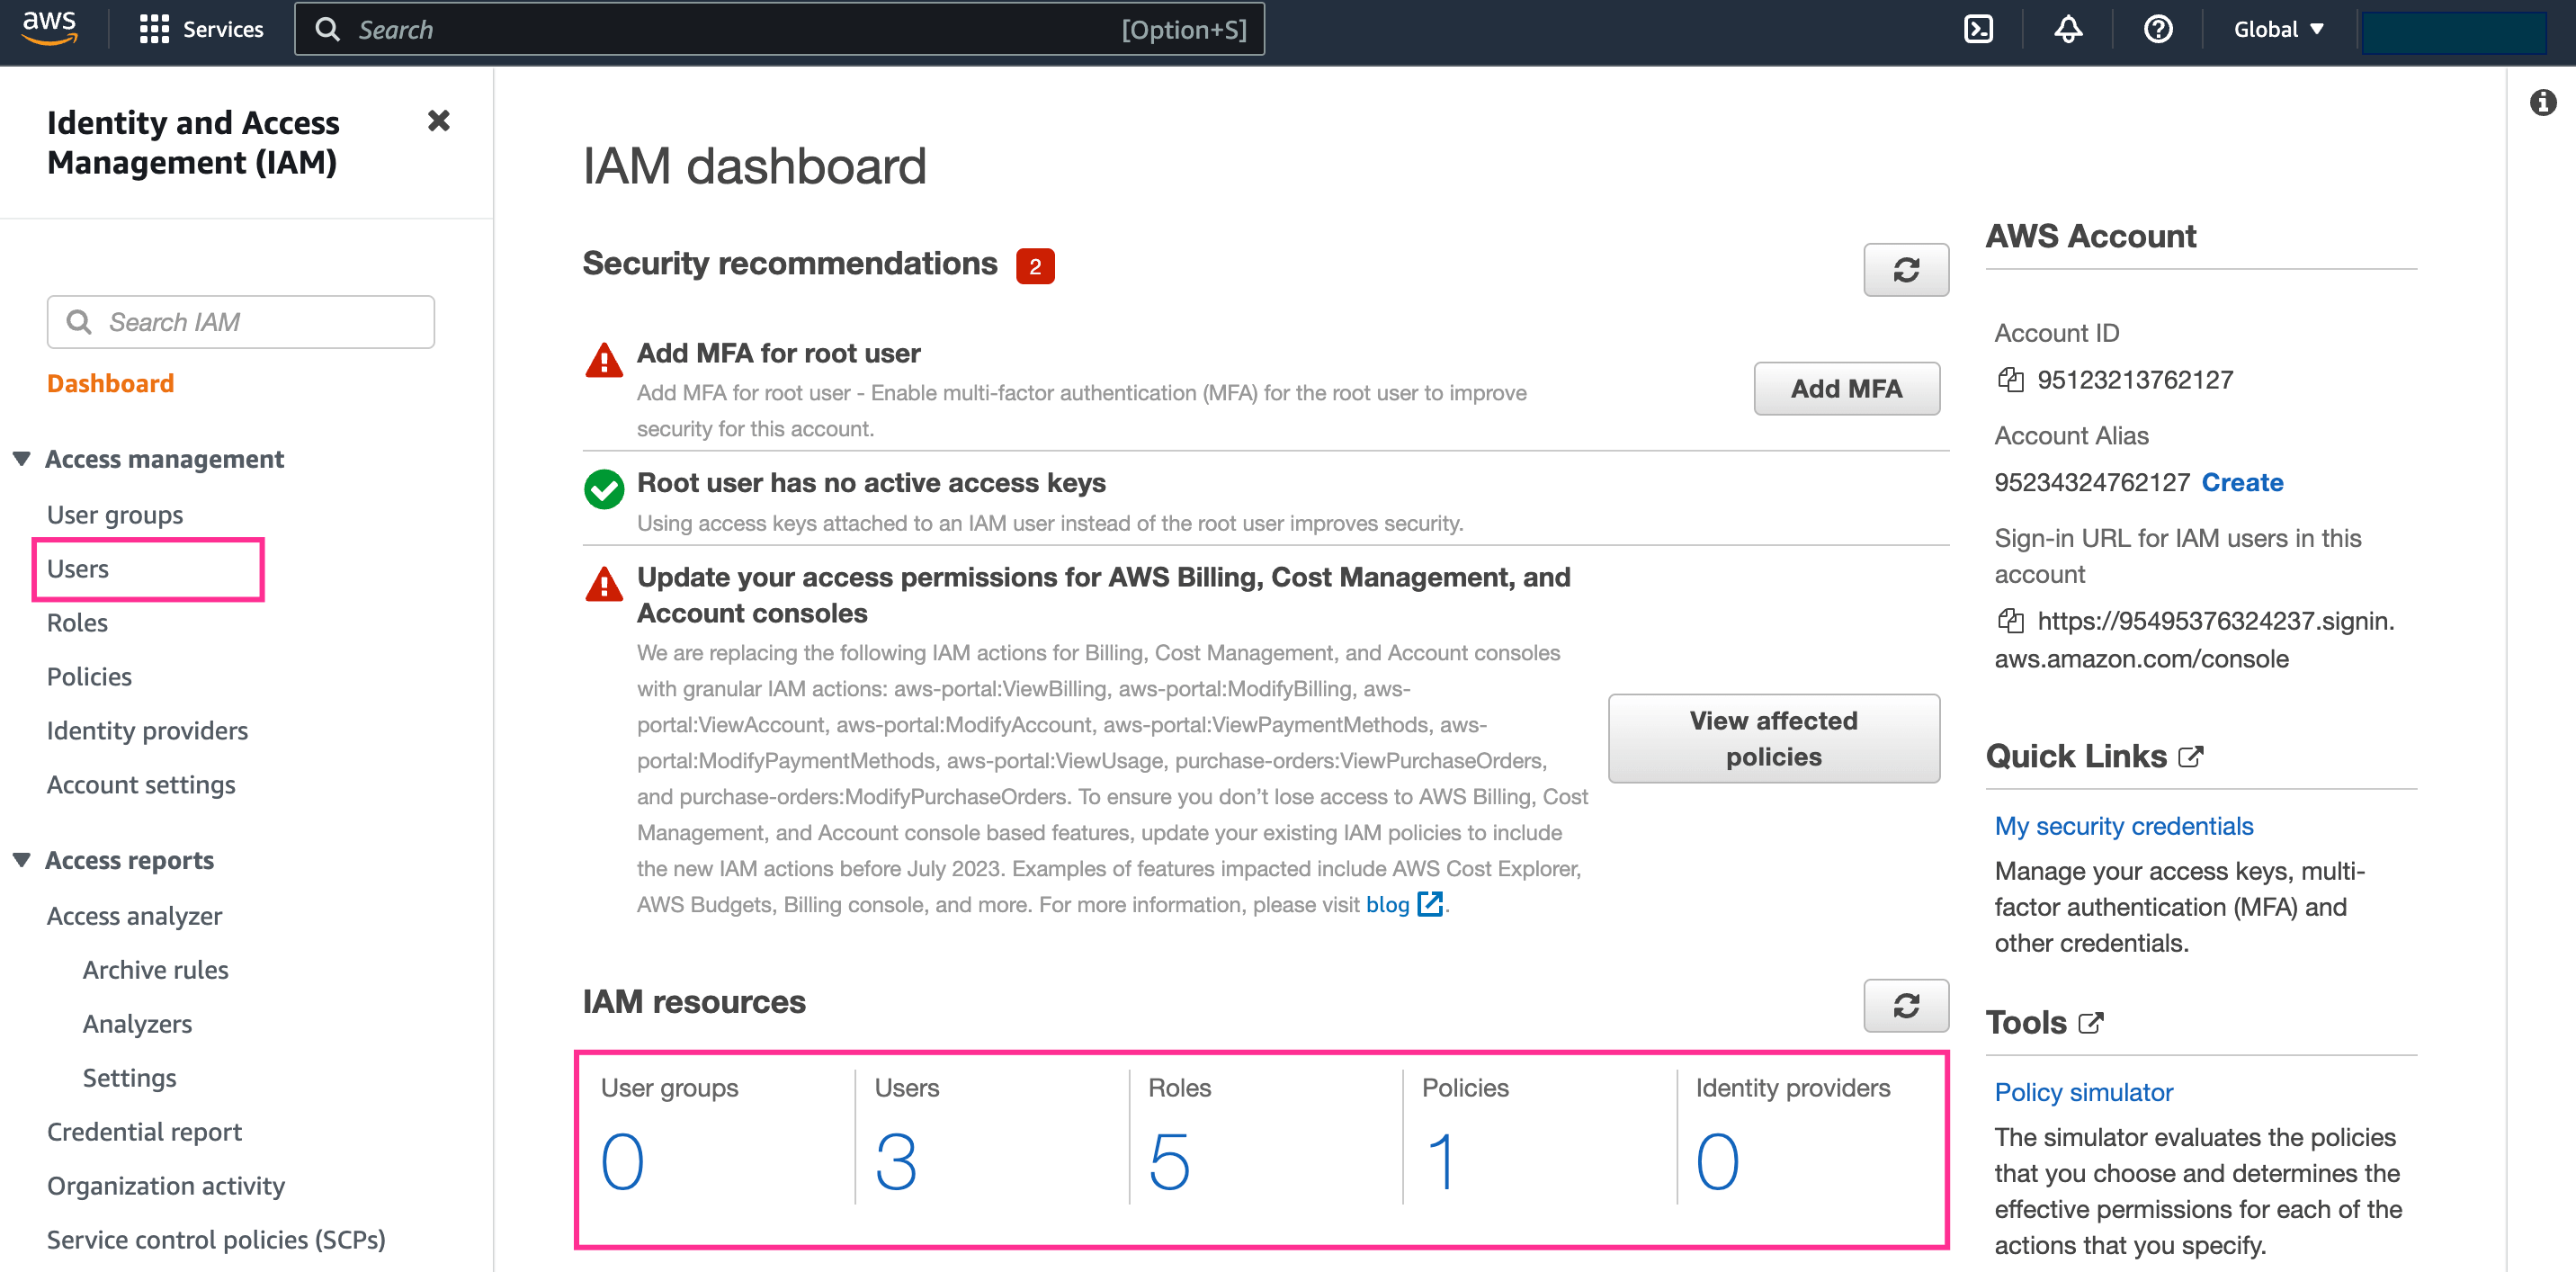This screenshot has height=1272, width=2576.
Task: Open Organization activity in the sidebar
Action: point(166,1186)
